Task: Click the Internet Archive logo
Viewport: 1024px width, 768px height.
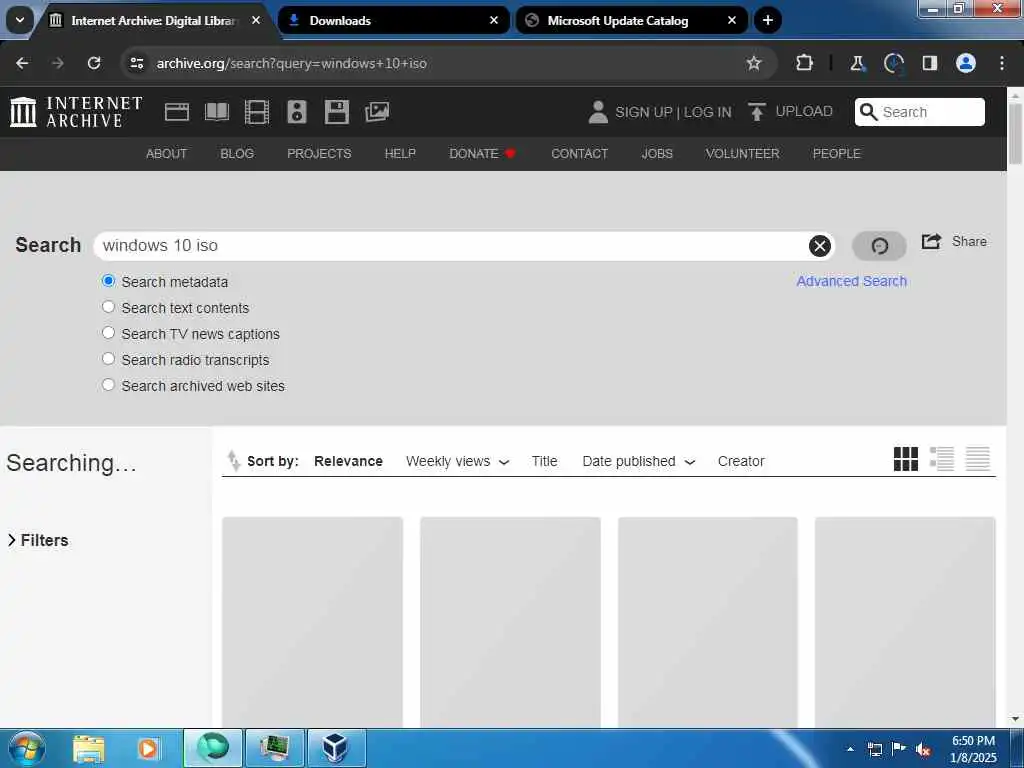Action: coord(76,112)
